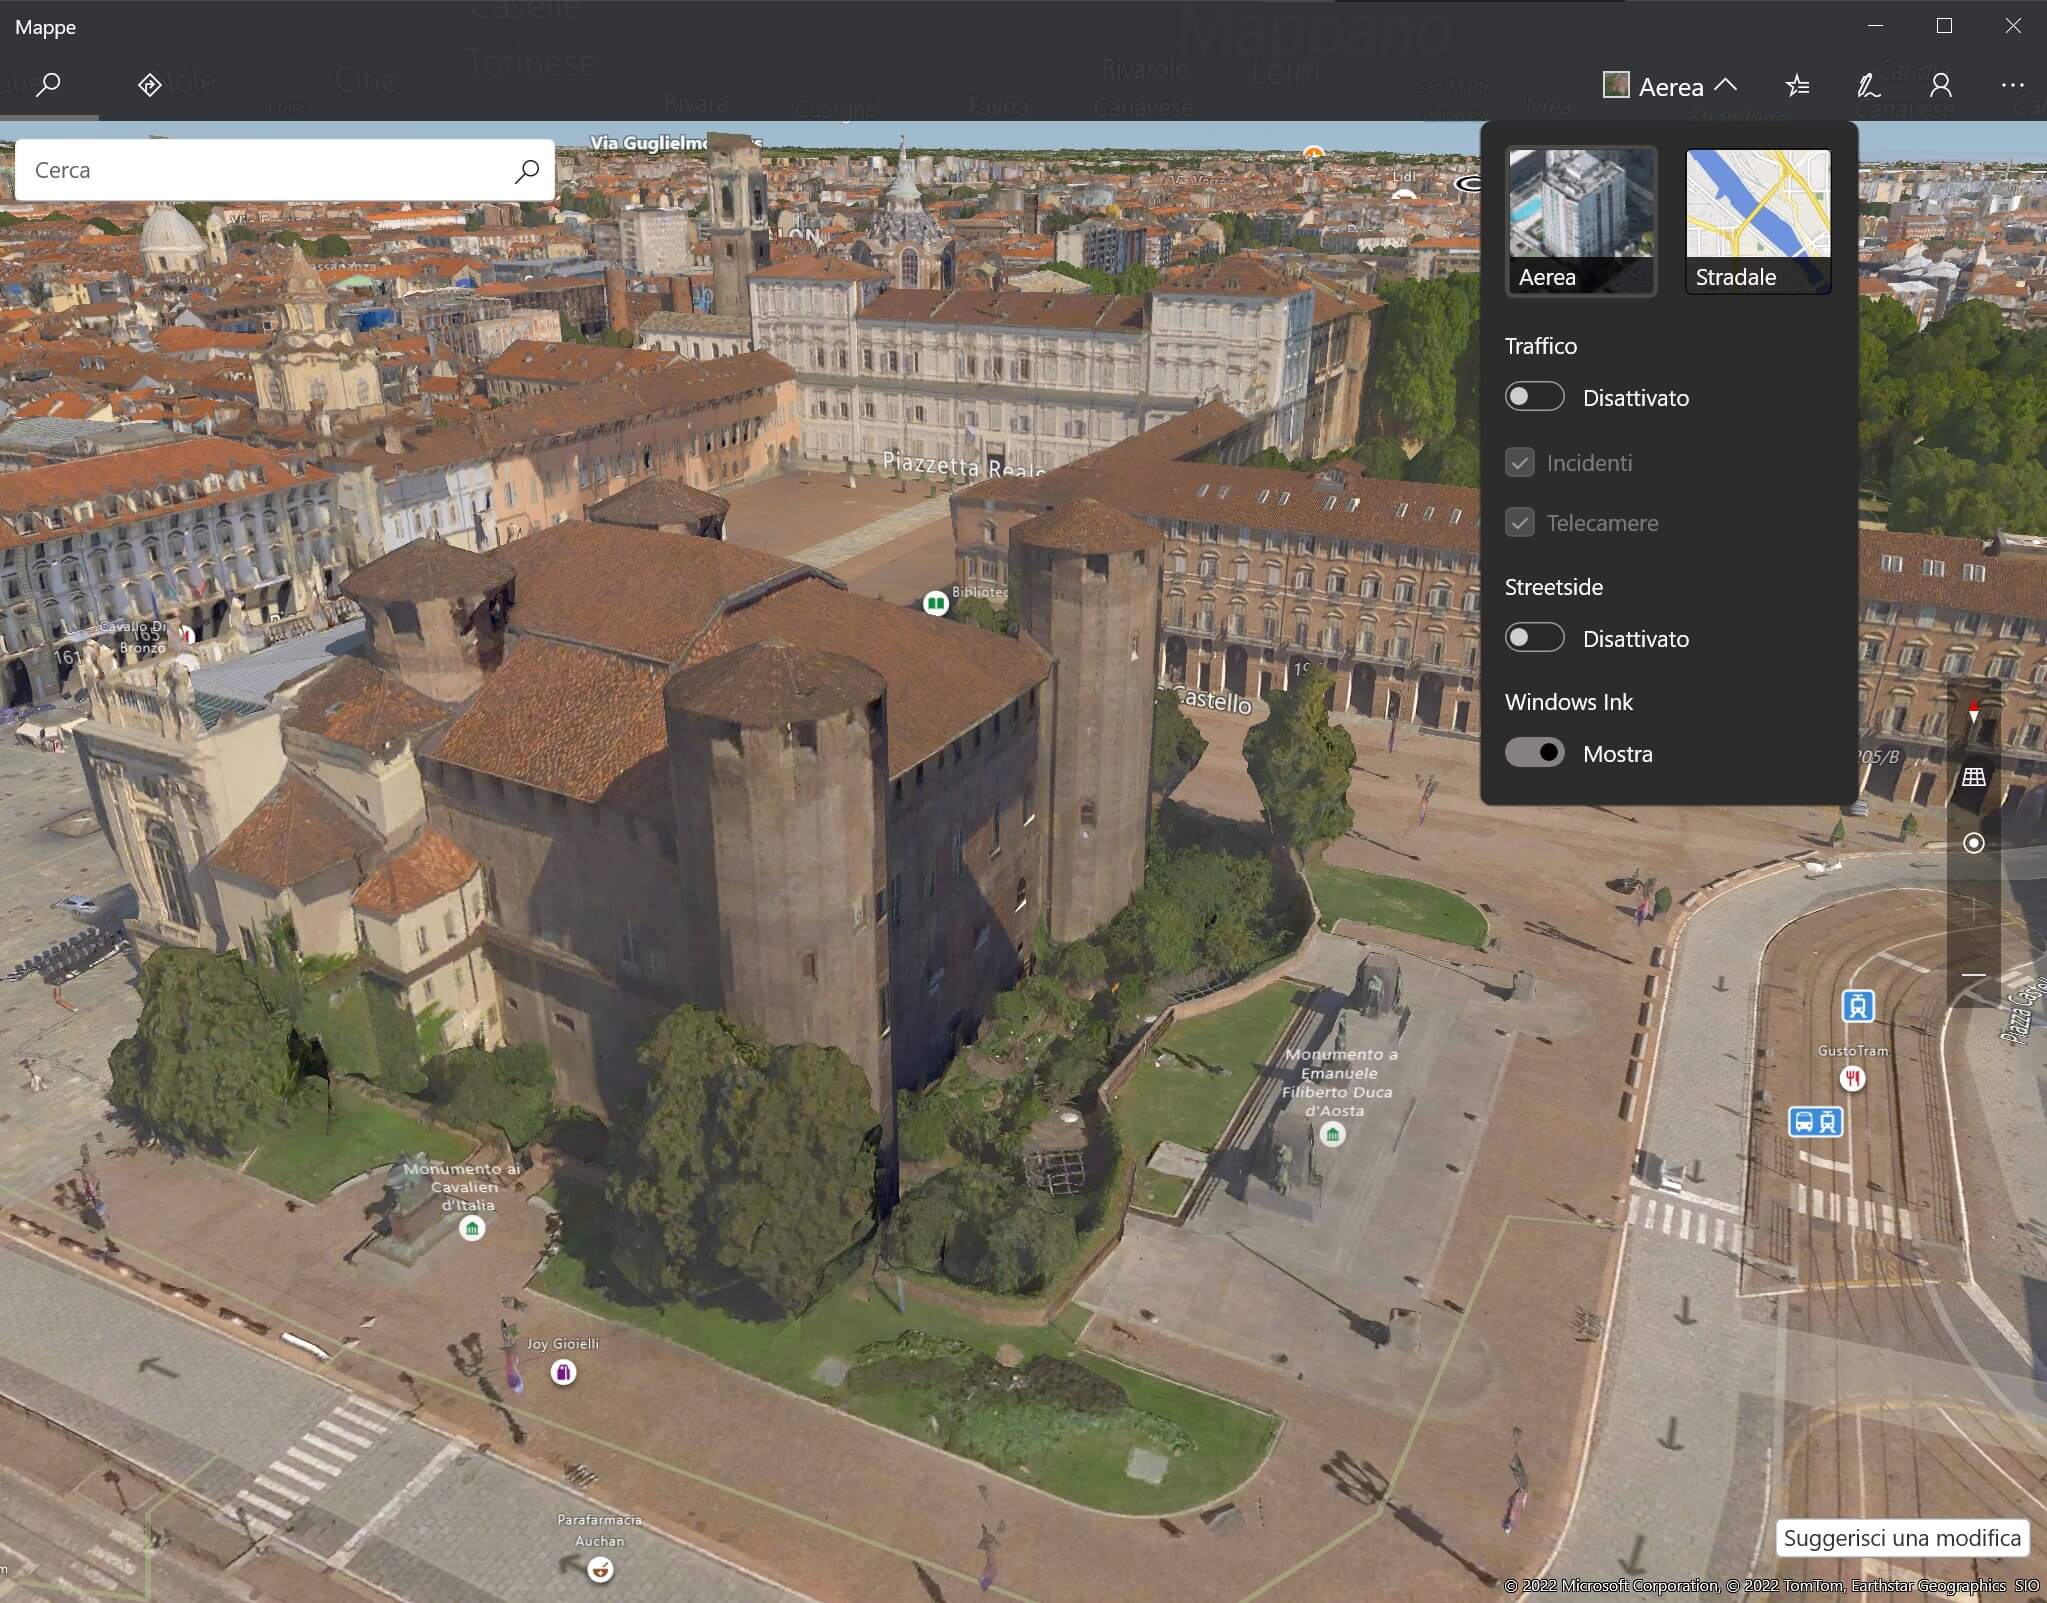This screenshot has width=2047, height=1603.
Task: Click Suggerisci una modifica button
Action: (x=1901, y=1538)
